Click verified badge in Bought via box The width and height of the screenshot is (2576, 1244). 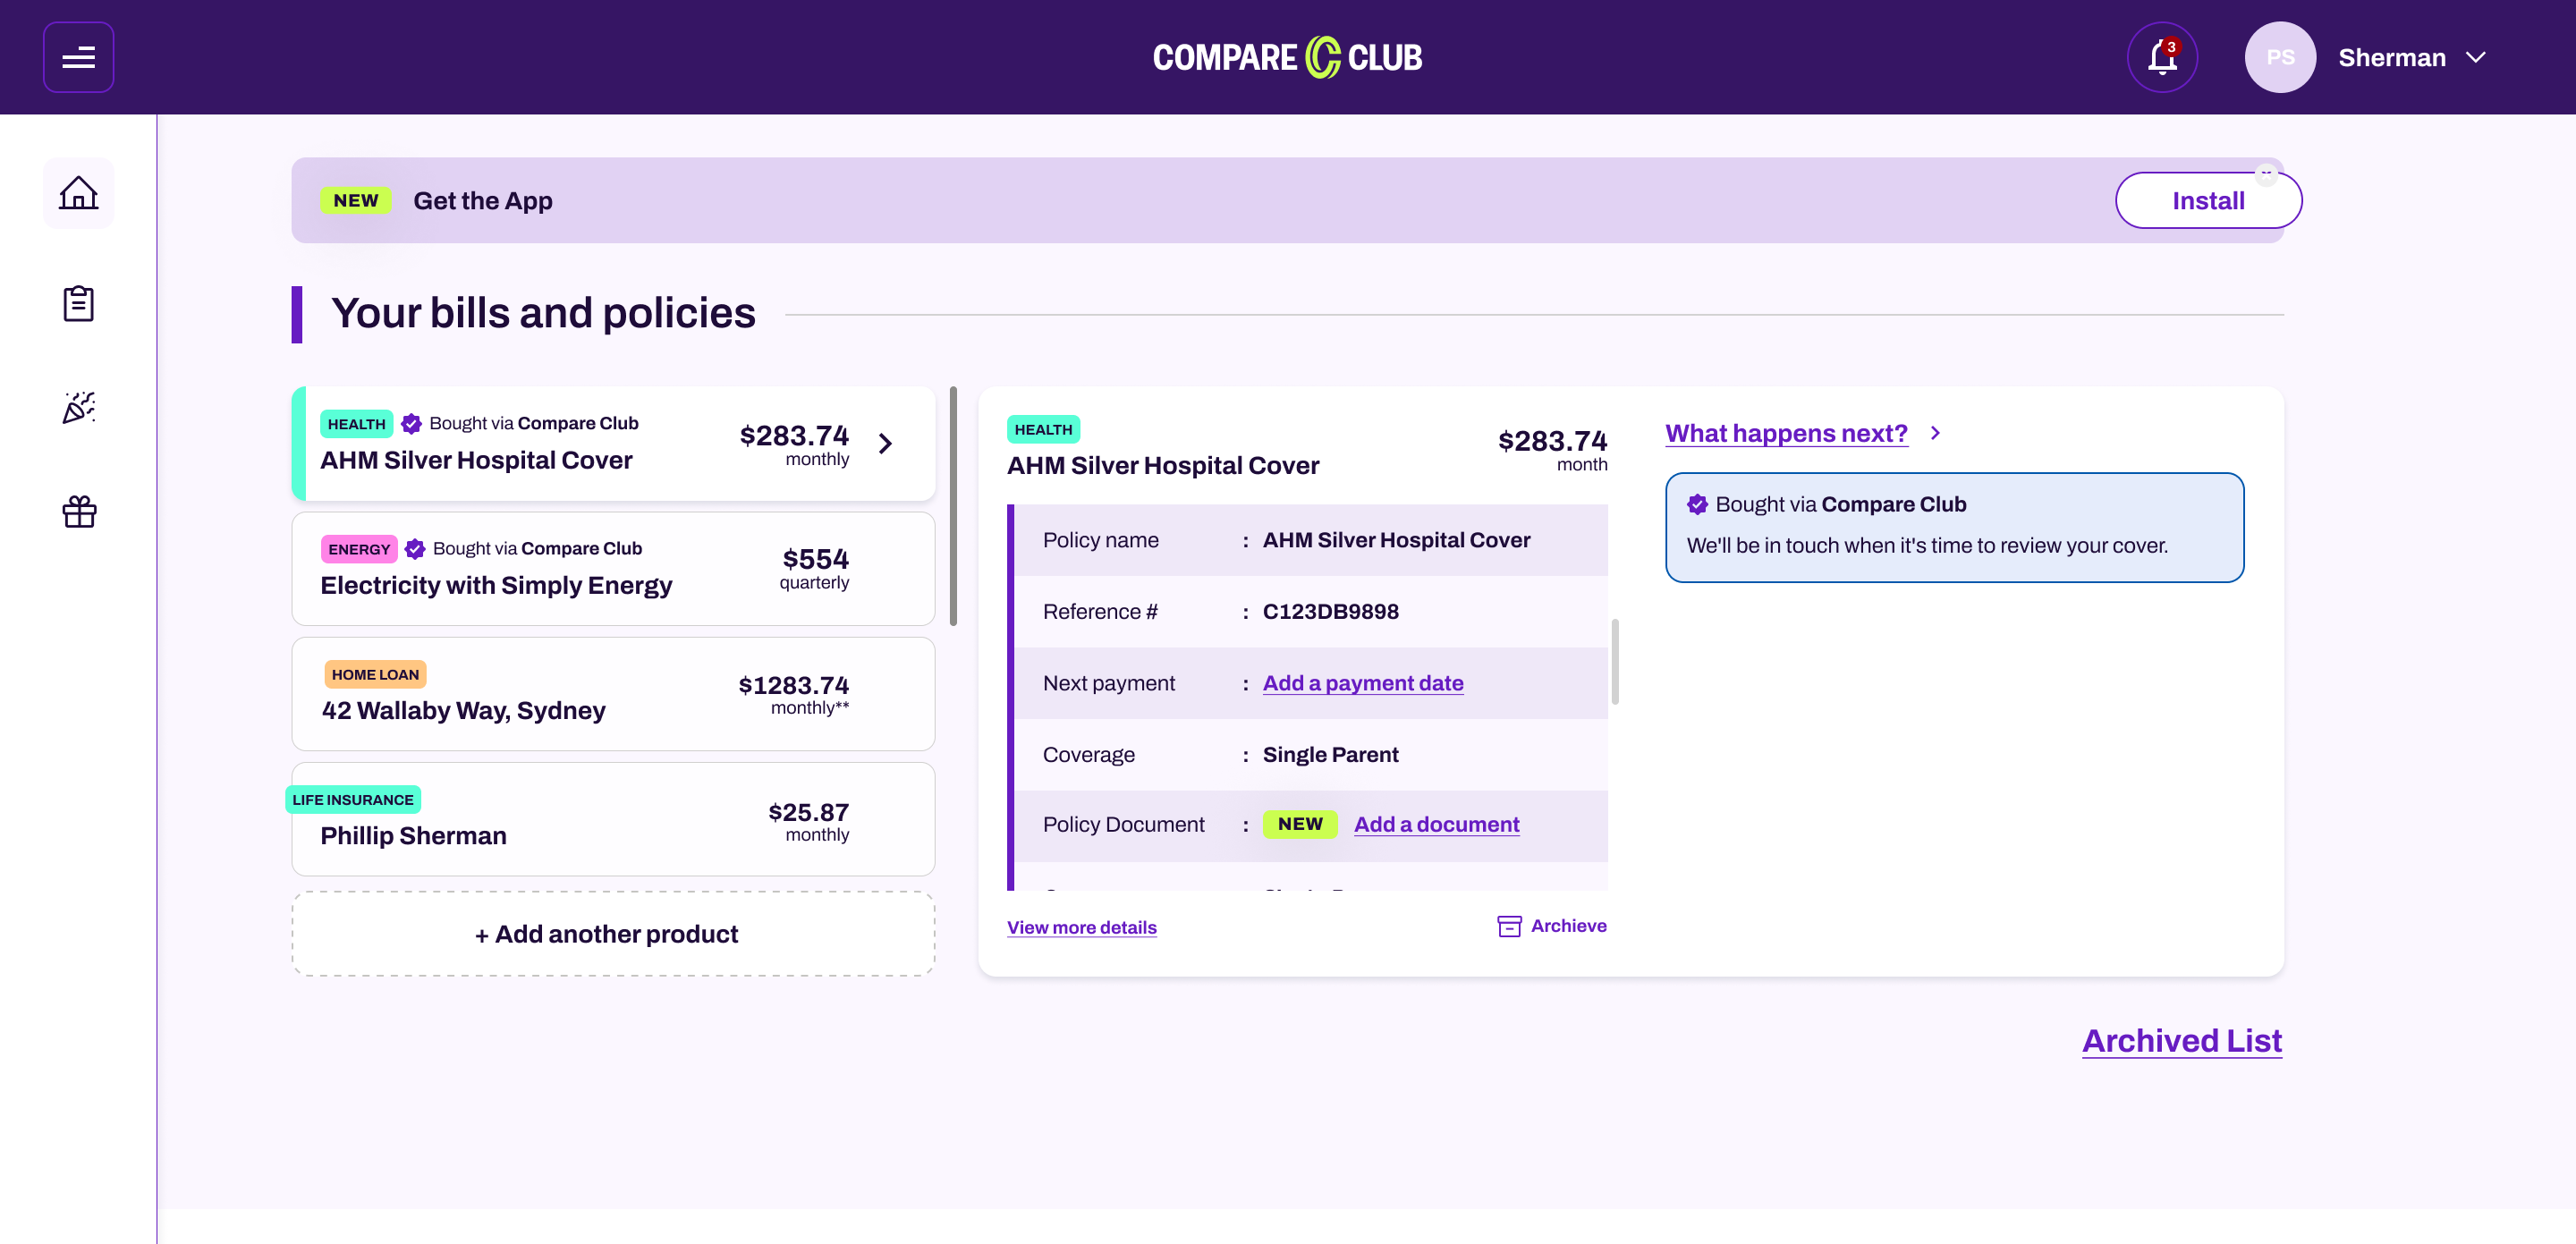(1697, 504)
